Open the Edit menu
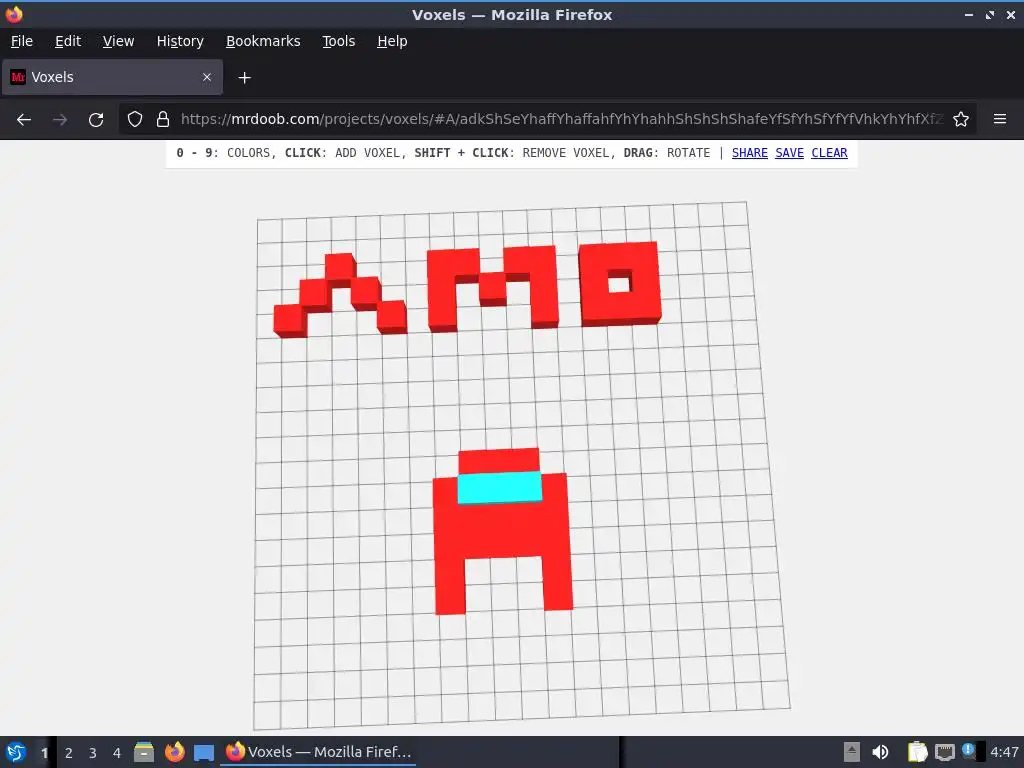Viewport: 1024px width, 768px height. pyautogui.click(x=68, y=41)
